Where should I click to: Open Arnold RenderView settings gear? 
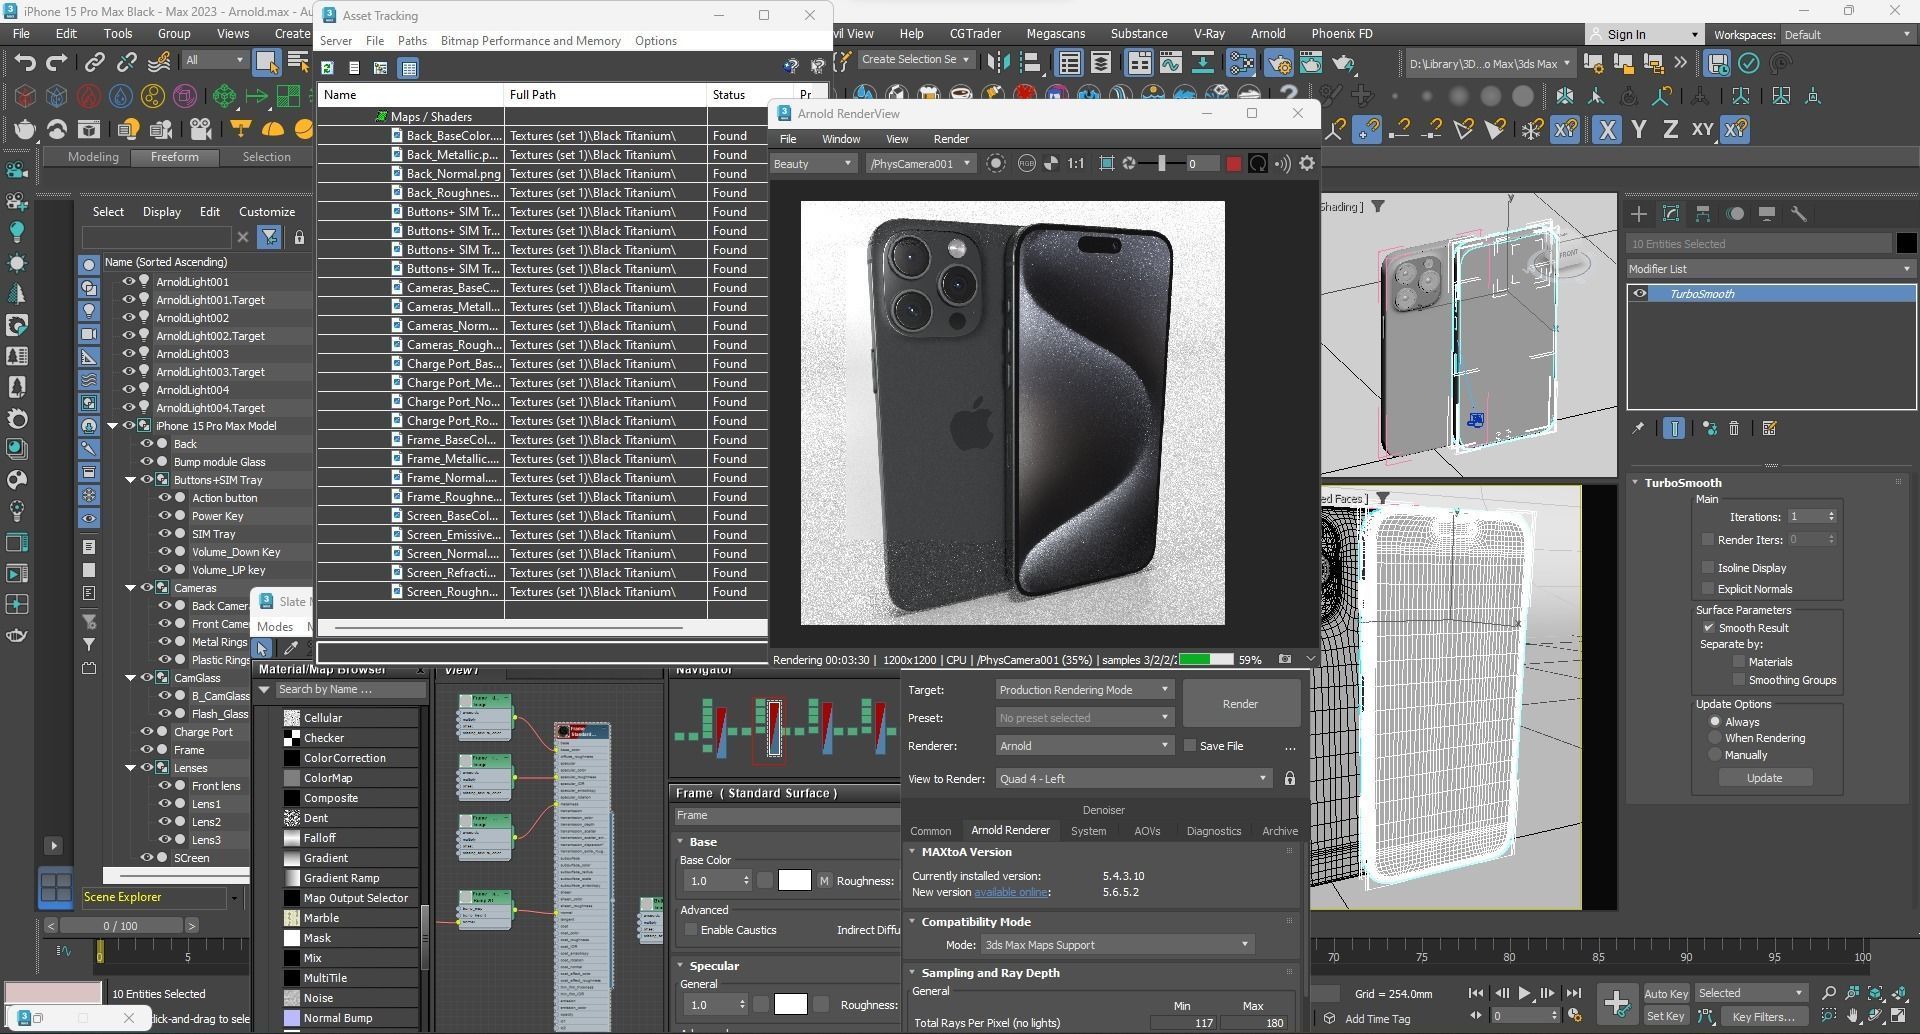coord(1306,163)
